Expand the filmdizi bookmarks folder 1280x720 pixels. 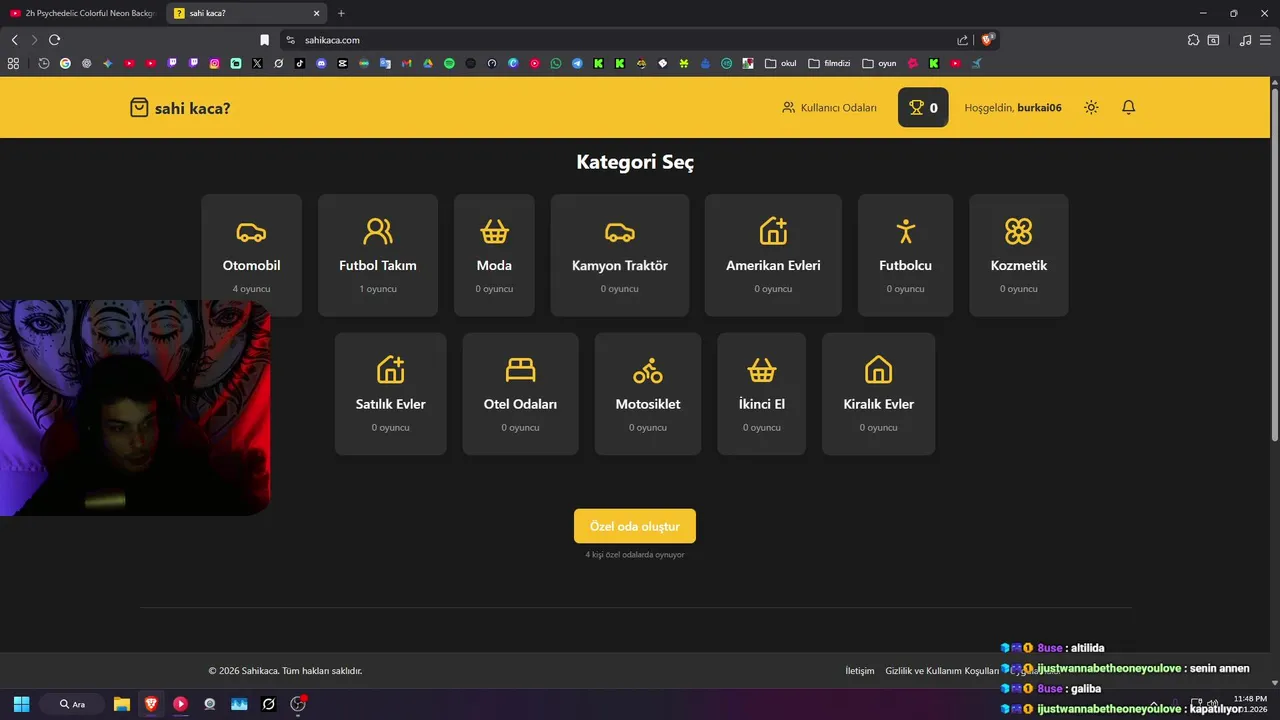click(829, 63)
